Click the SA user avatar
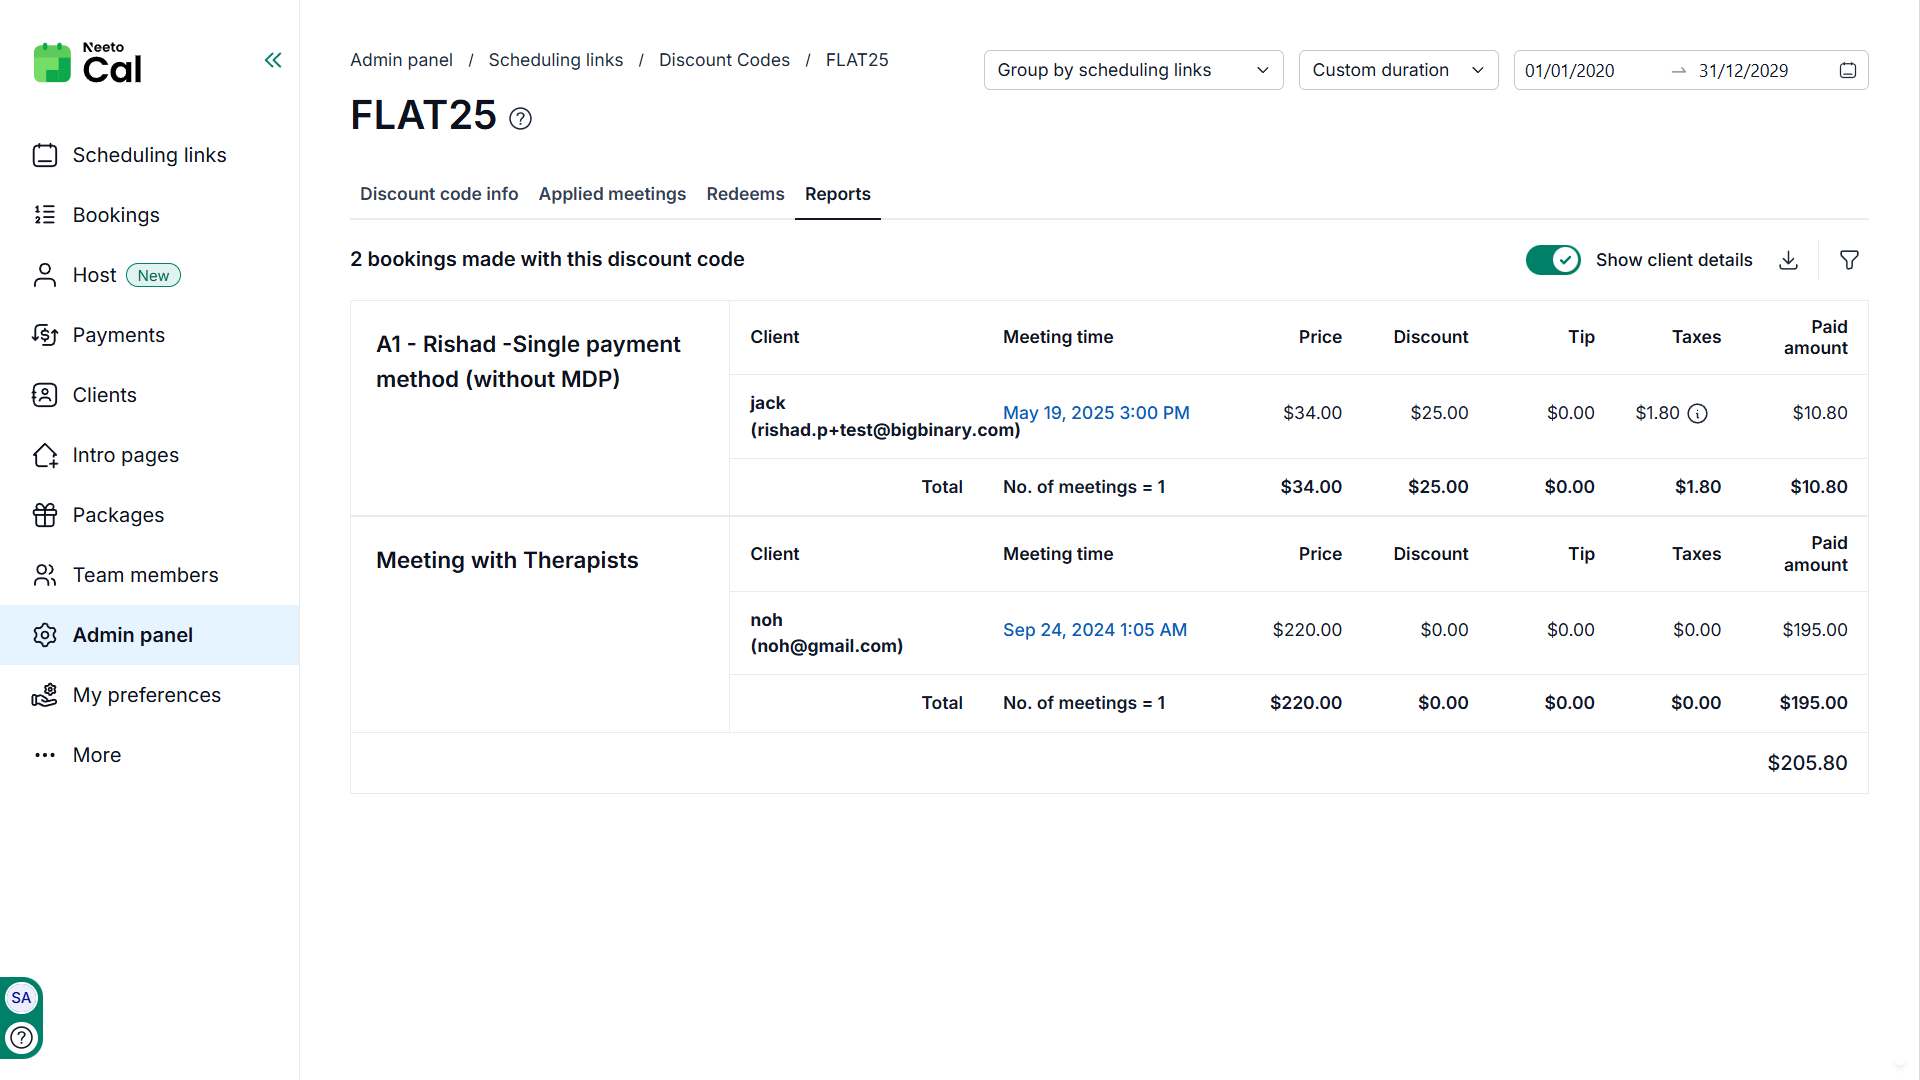The image size is (1920, 1080). tap(21, 997)
